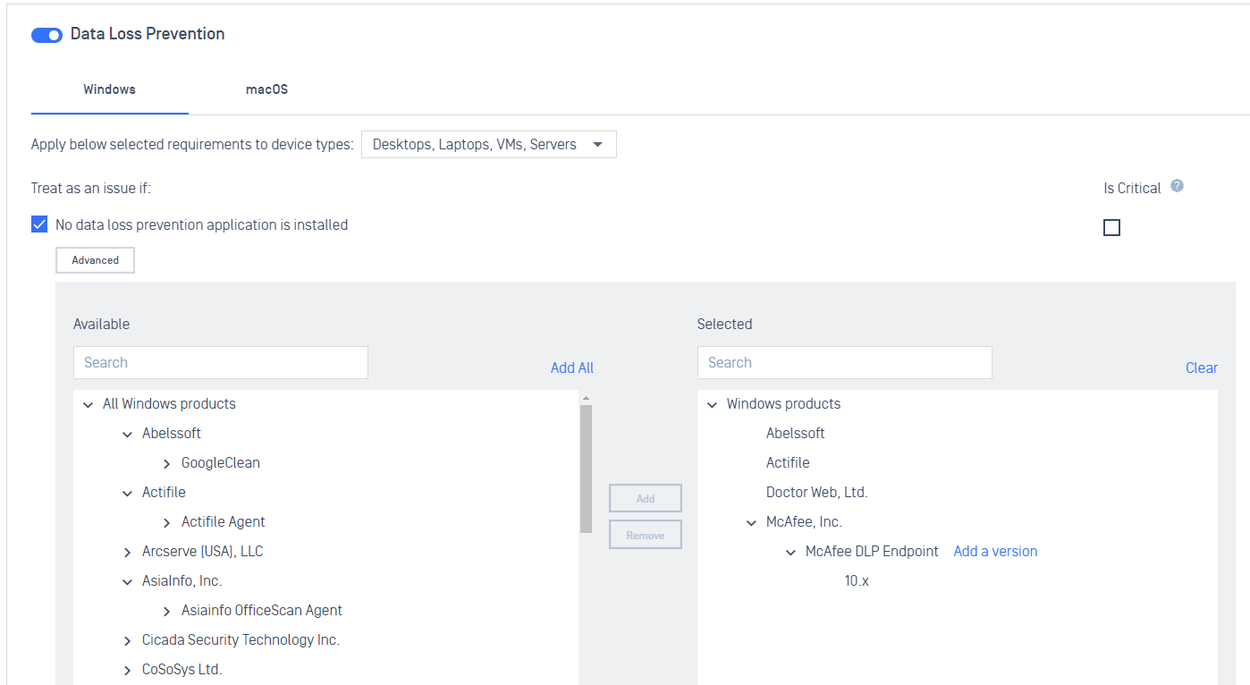Screen dimensions: 1250x685
Task: Click the Available search field
Action: [221, 362]
